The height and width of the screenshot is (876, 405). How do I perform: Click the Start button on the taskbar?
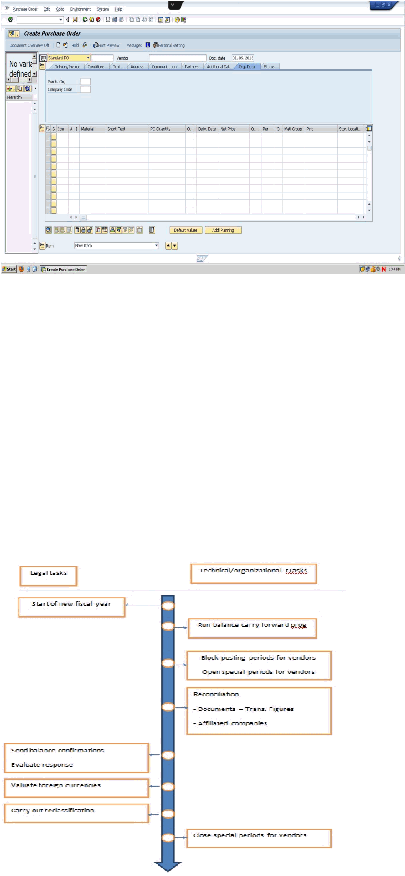click(9, 269)
